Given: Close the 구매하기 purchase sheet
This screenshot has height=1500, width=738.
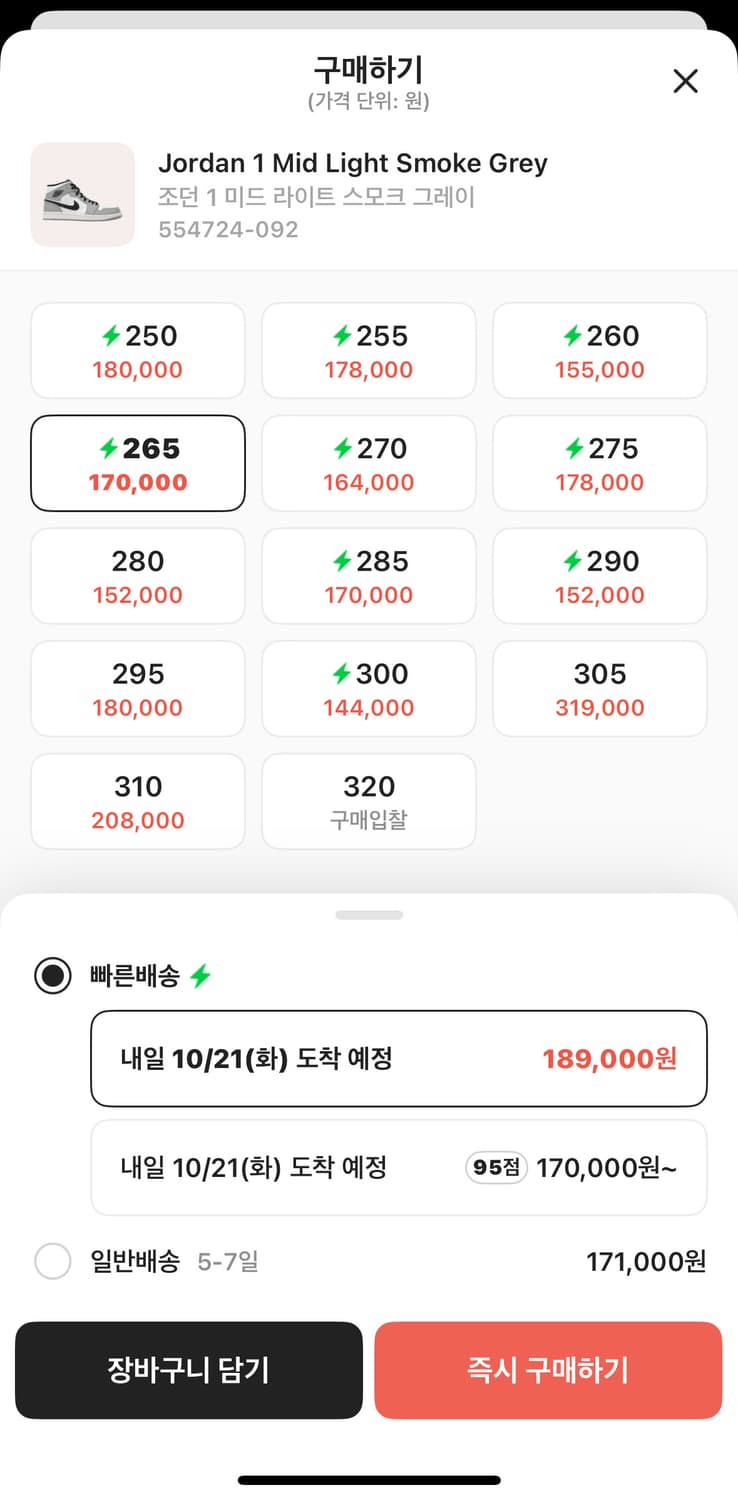Looking at the screenshot, I should (685, 81).
